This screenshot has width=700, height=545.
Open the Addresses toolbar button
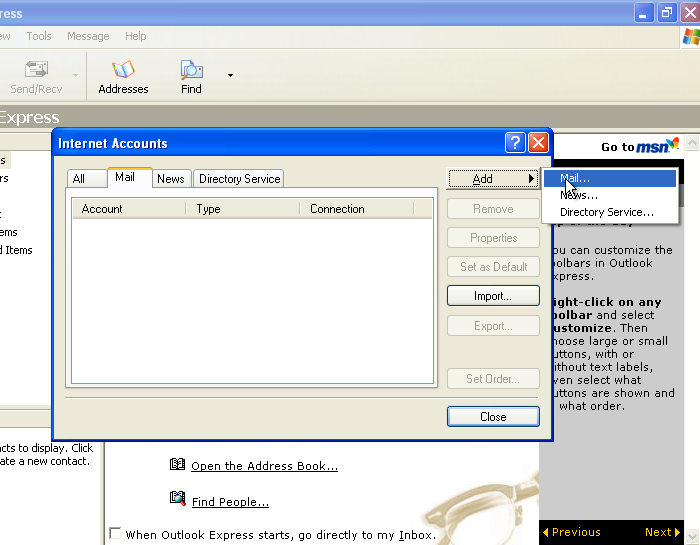coord(123,77)
